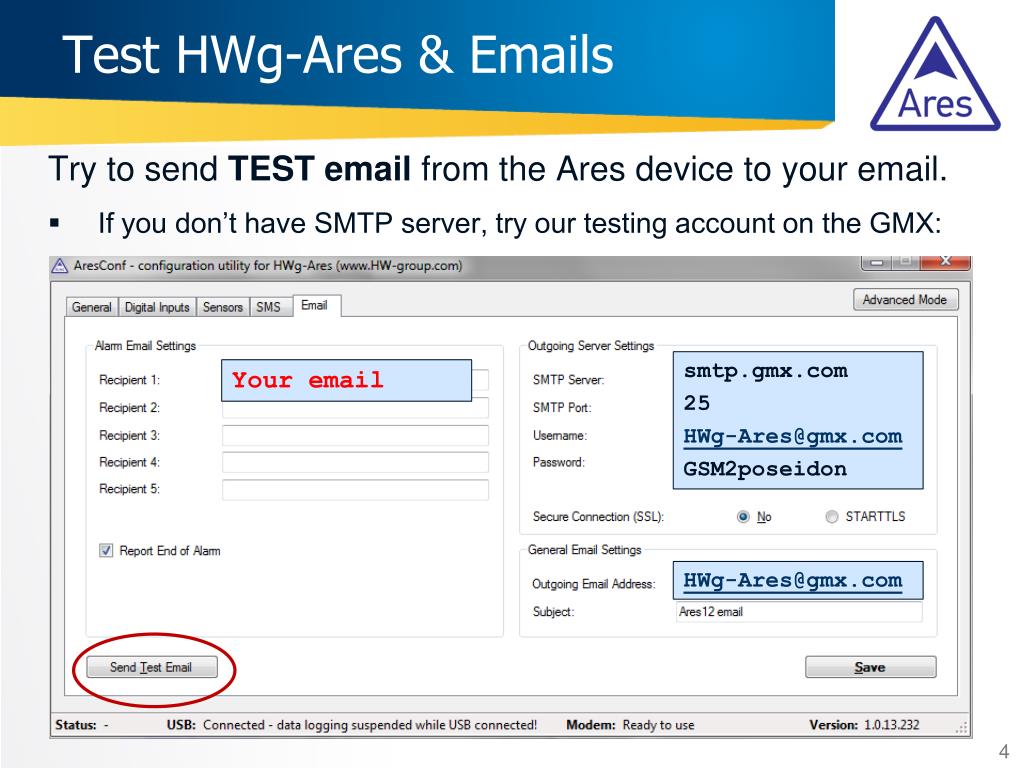The image size is (1024, 768).
Task: Focus the Recipient 3 input box
Action: [355, 436]
